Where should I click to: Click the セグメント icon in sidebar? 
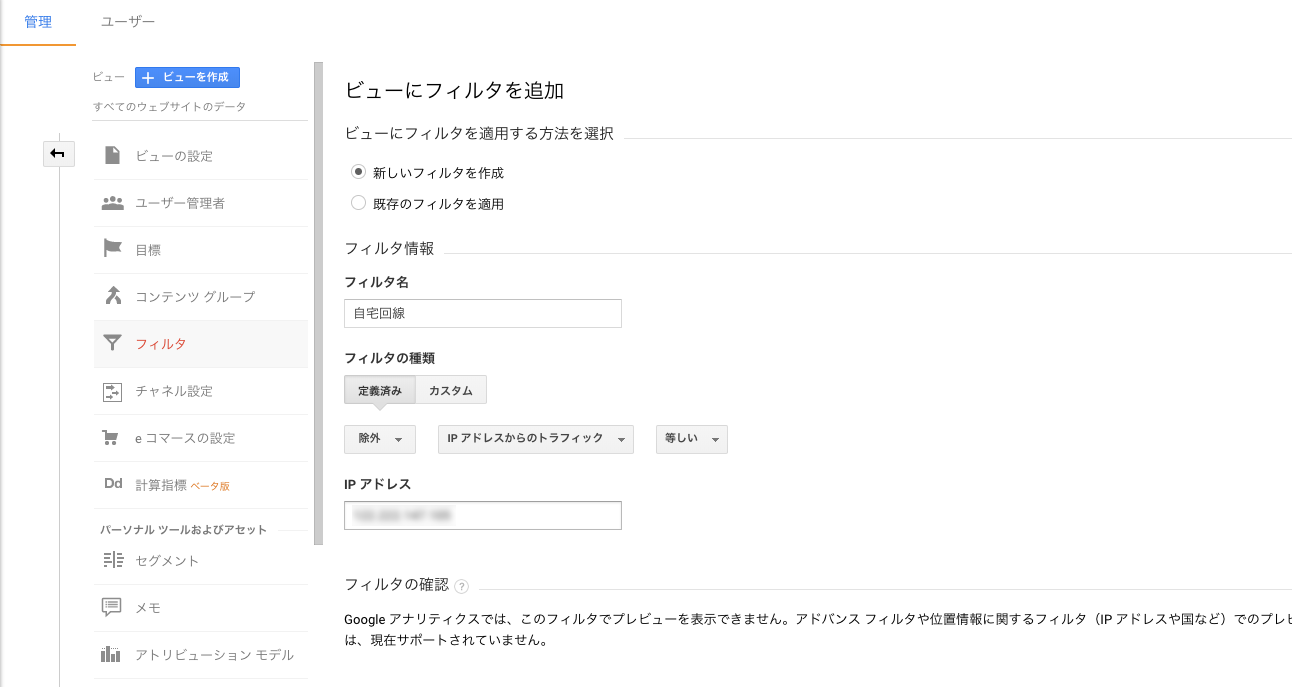coord(113,560)
